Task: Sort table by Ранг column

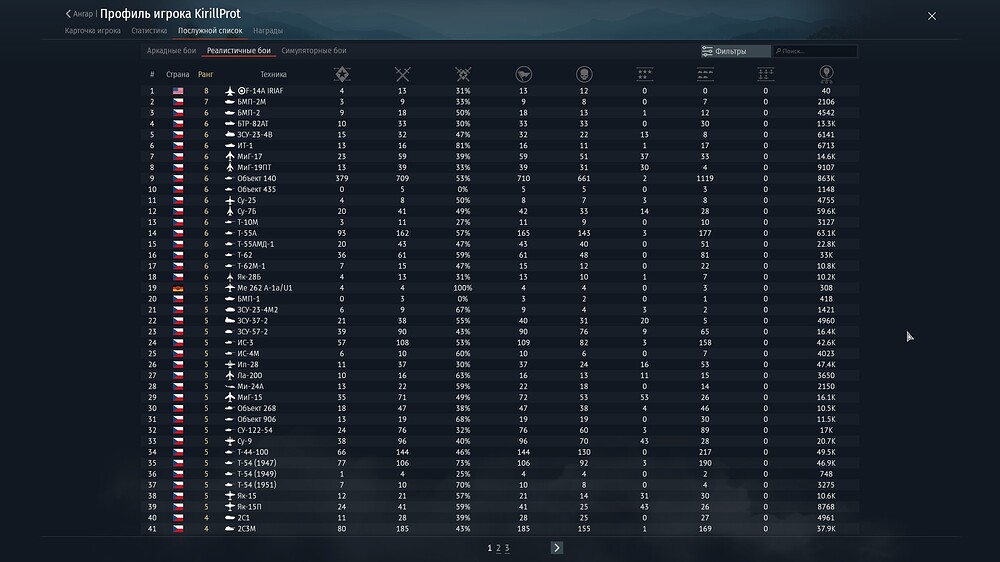Action: pos(205,75)
